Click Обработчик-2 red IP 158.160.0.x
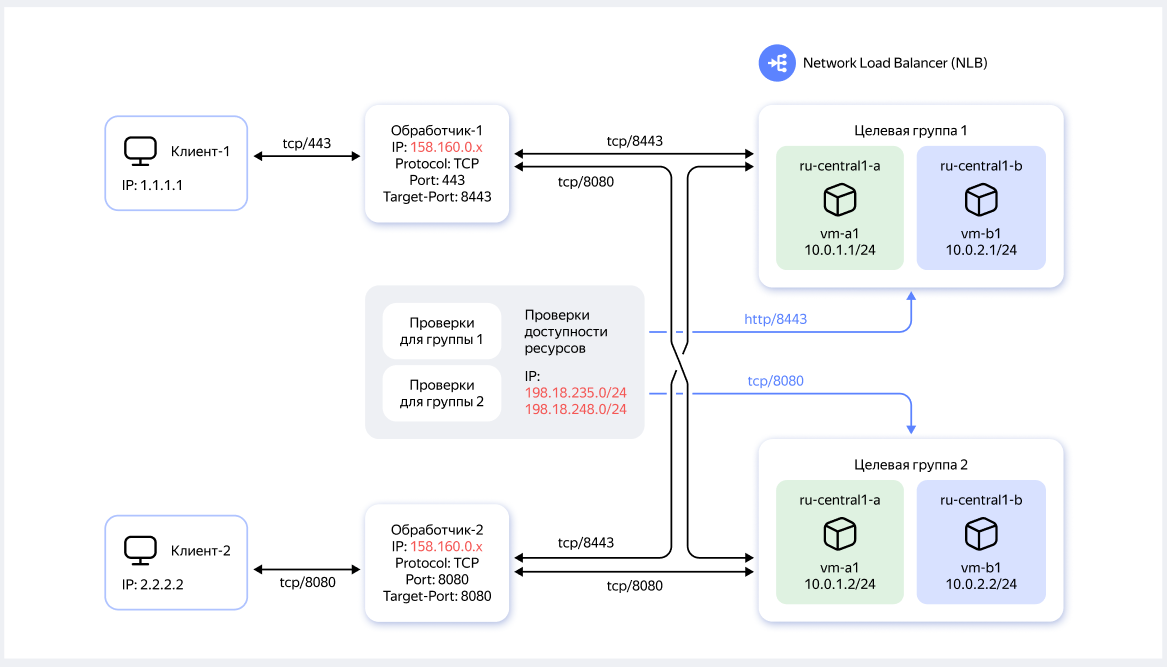Image resolution: width=1167 pixels, height=667 pixels. (447, 546)
